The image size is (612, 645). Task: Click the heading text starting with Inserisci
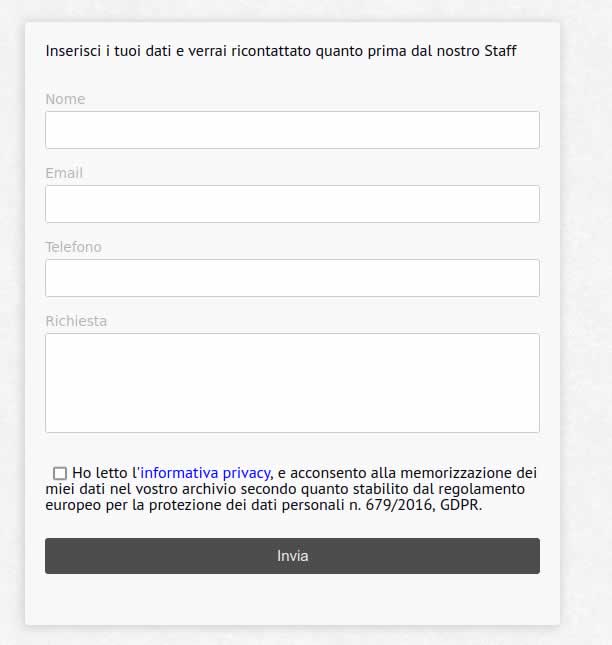[281, 51]
